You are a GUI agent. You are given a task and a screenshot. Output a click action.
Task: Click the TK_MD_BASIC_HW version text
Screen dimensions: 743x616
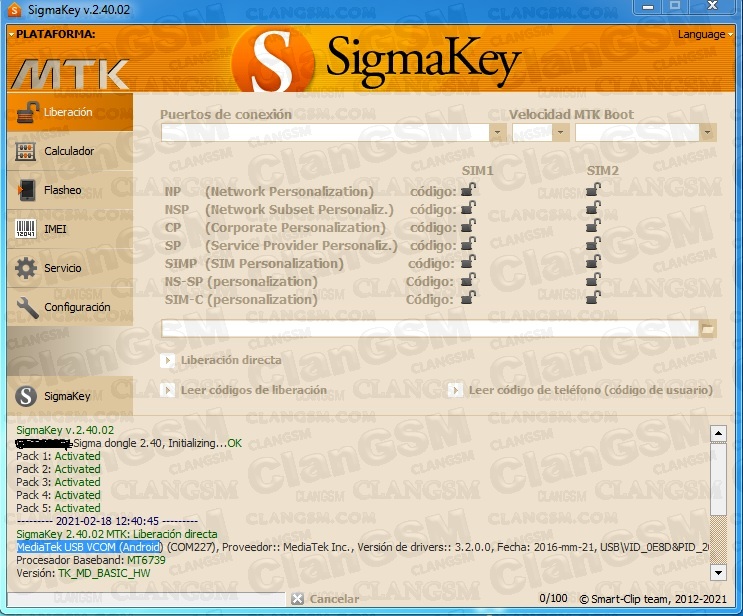[x=104, y=573]
